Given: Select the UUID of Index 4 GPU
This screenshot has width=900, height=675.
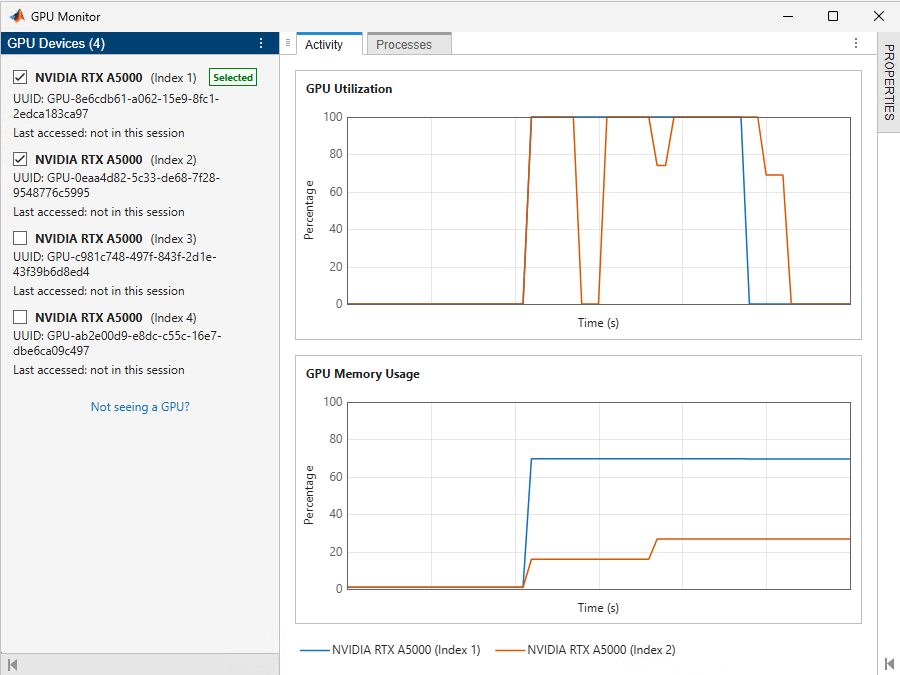Looking at the screenshot, I should [x=117, y=343].
